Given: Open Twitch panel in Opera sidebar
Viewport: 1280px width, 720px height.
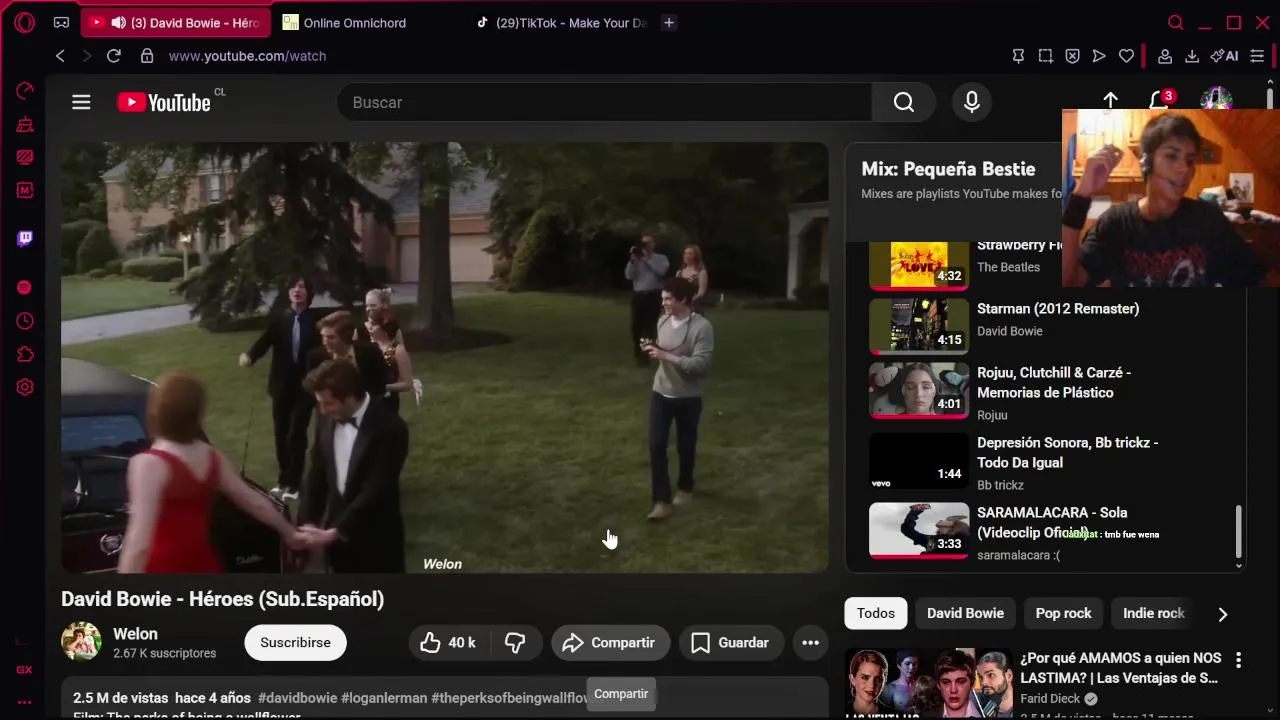Looking at the screenshot, I should point(25,238).
